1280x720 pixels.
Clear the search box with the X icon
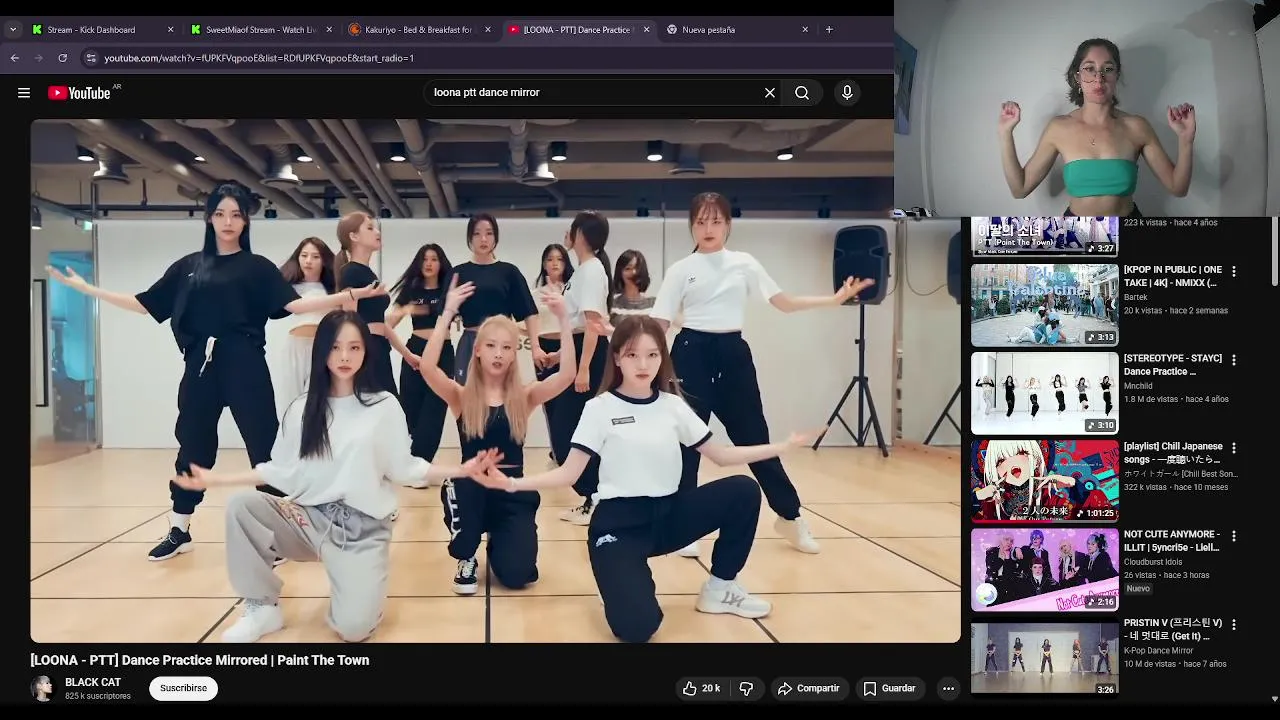click(x=770, y=93)
